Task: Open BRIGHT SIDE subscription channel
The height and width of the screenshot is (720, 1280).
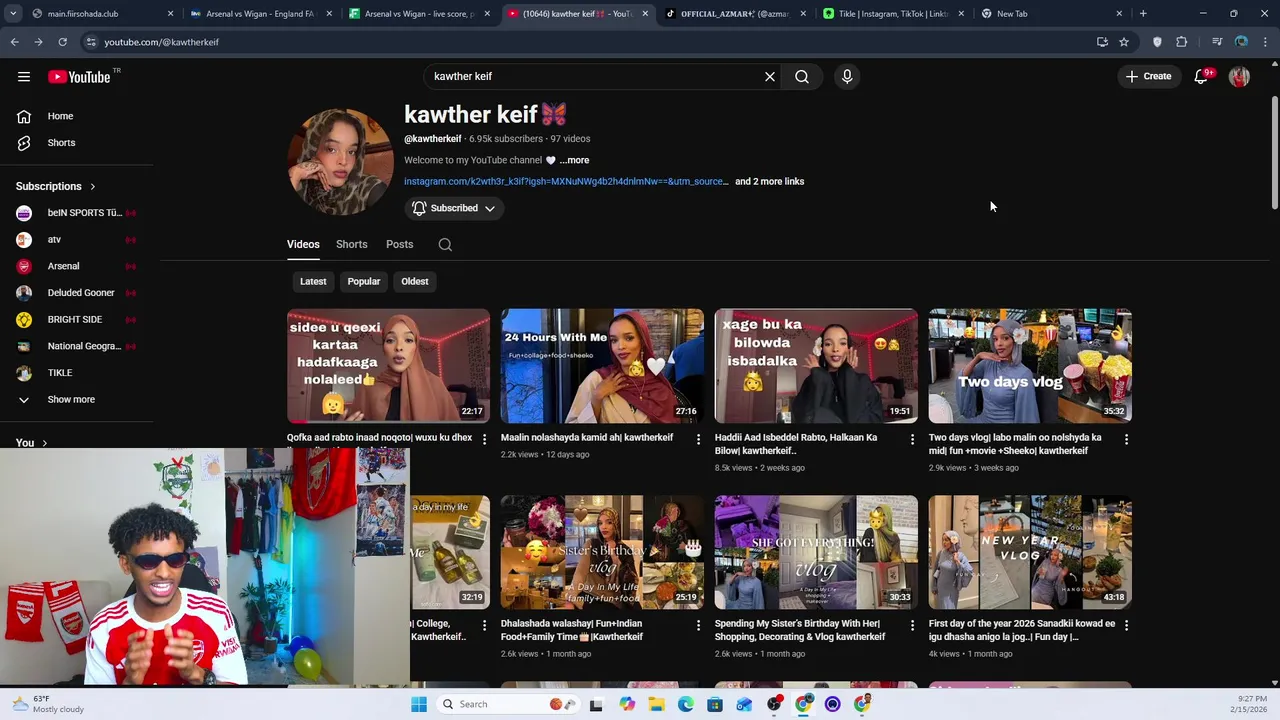Action: pyautogui.click(x=78, y=320)
